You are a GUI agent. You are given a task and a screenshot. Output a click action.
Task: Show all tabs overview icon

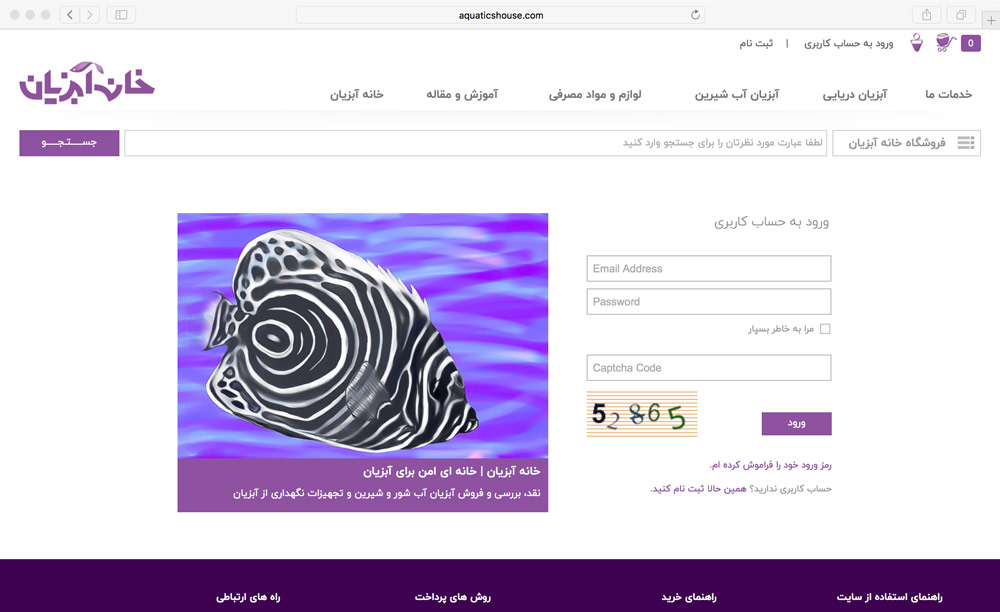(961, 15)
